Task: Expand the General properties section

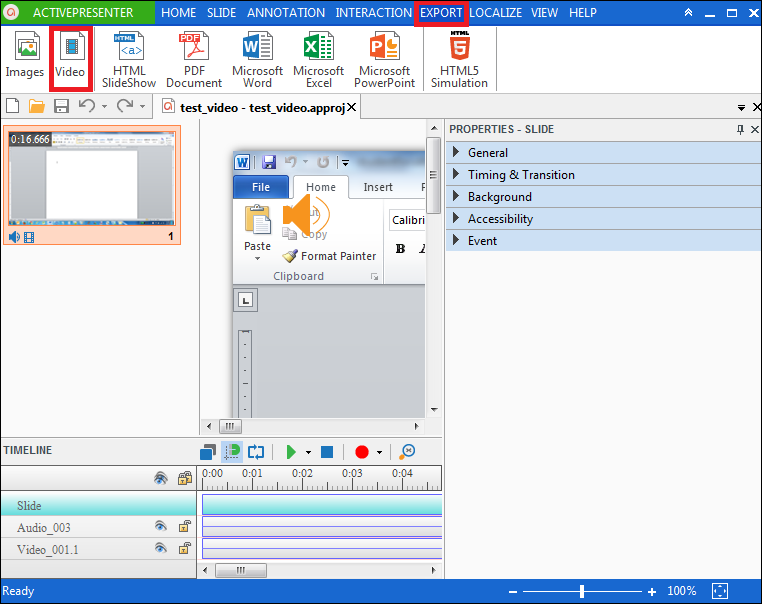Action: point(603,153)
